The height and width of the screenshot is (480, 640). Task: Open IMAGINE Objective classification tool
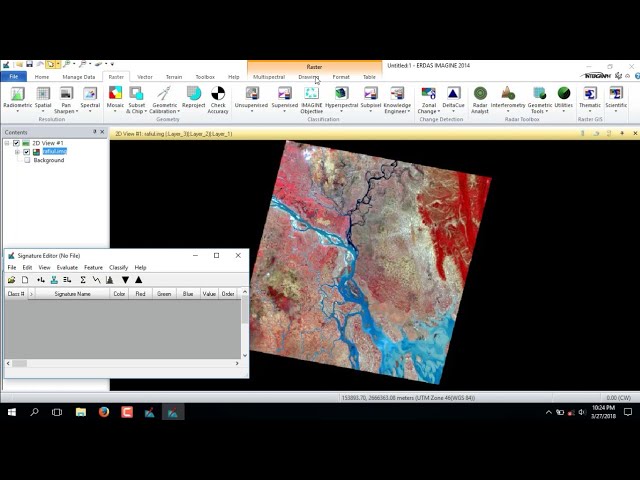click(311, 100)
